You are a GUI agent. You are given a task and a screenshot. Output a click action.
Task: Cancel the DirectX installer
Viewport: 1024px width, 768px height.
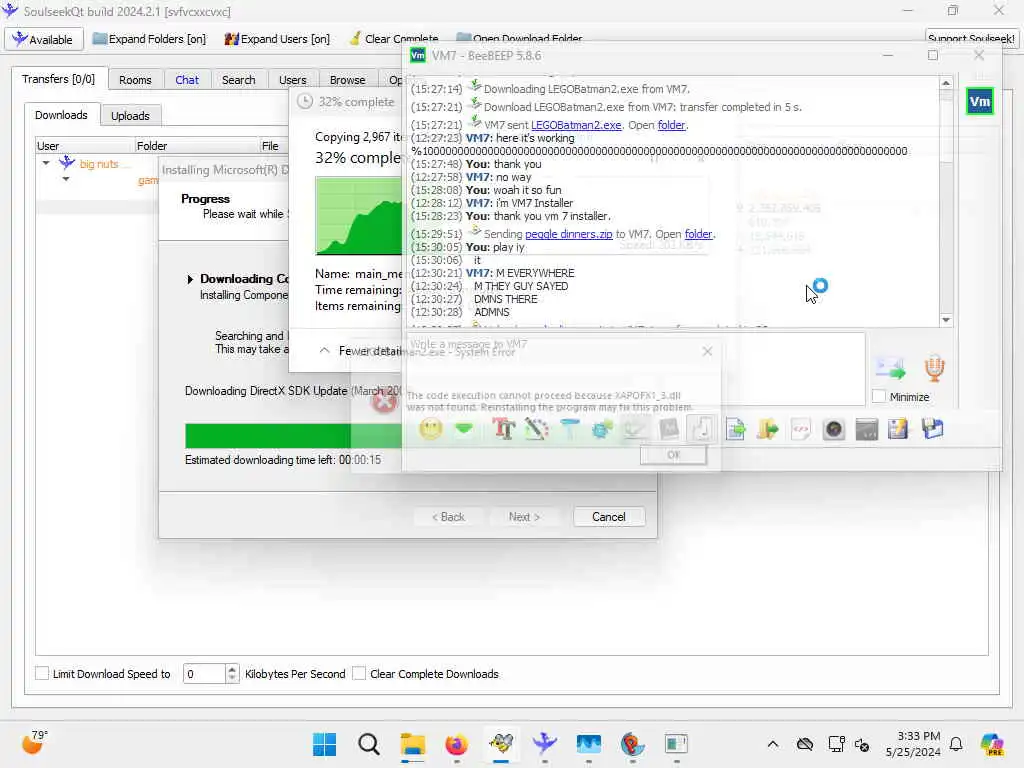(609, 517)
